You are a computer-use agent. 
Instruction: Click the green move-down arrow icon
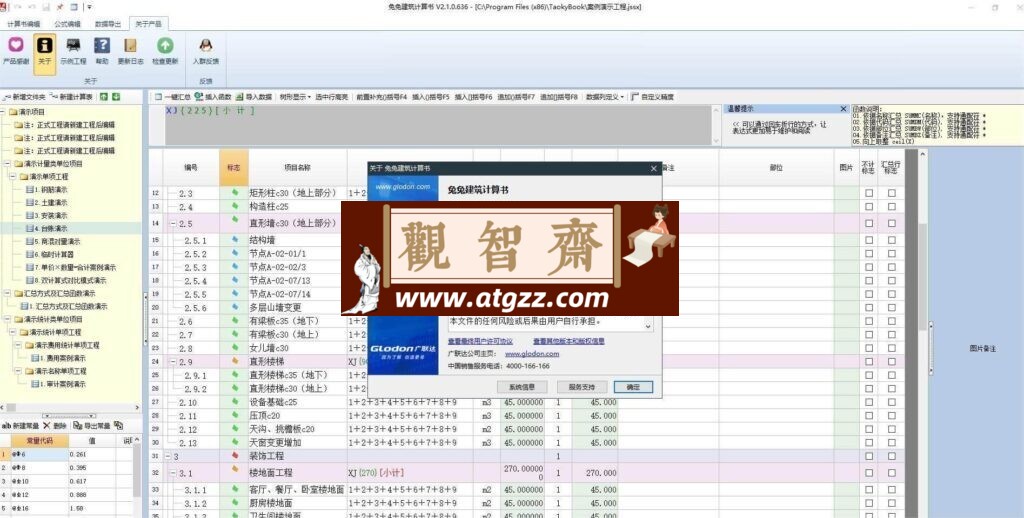point(116,97)
